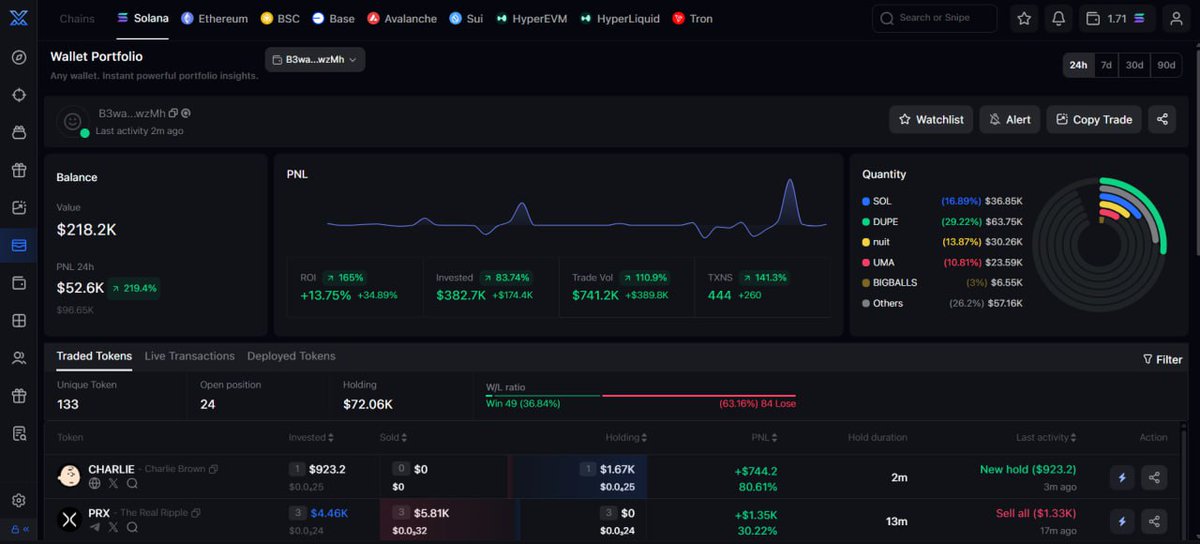The image size is (1200, 544).
Task: Click the Quantity donut chart
Action: tap(1099, 244)
